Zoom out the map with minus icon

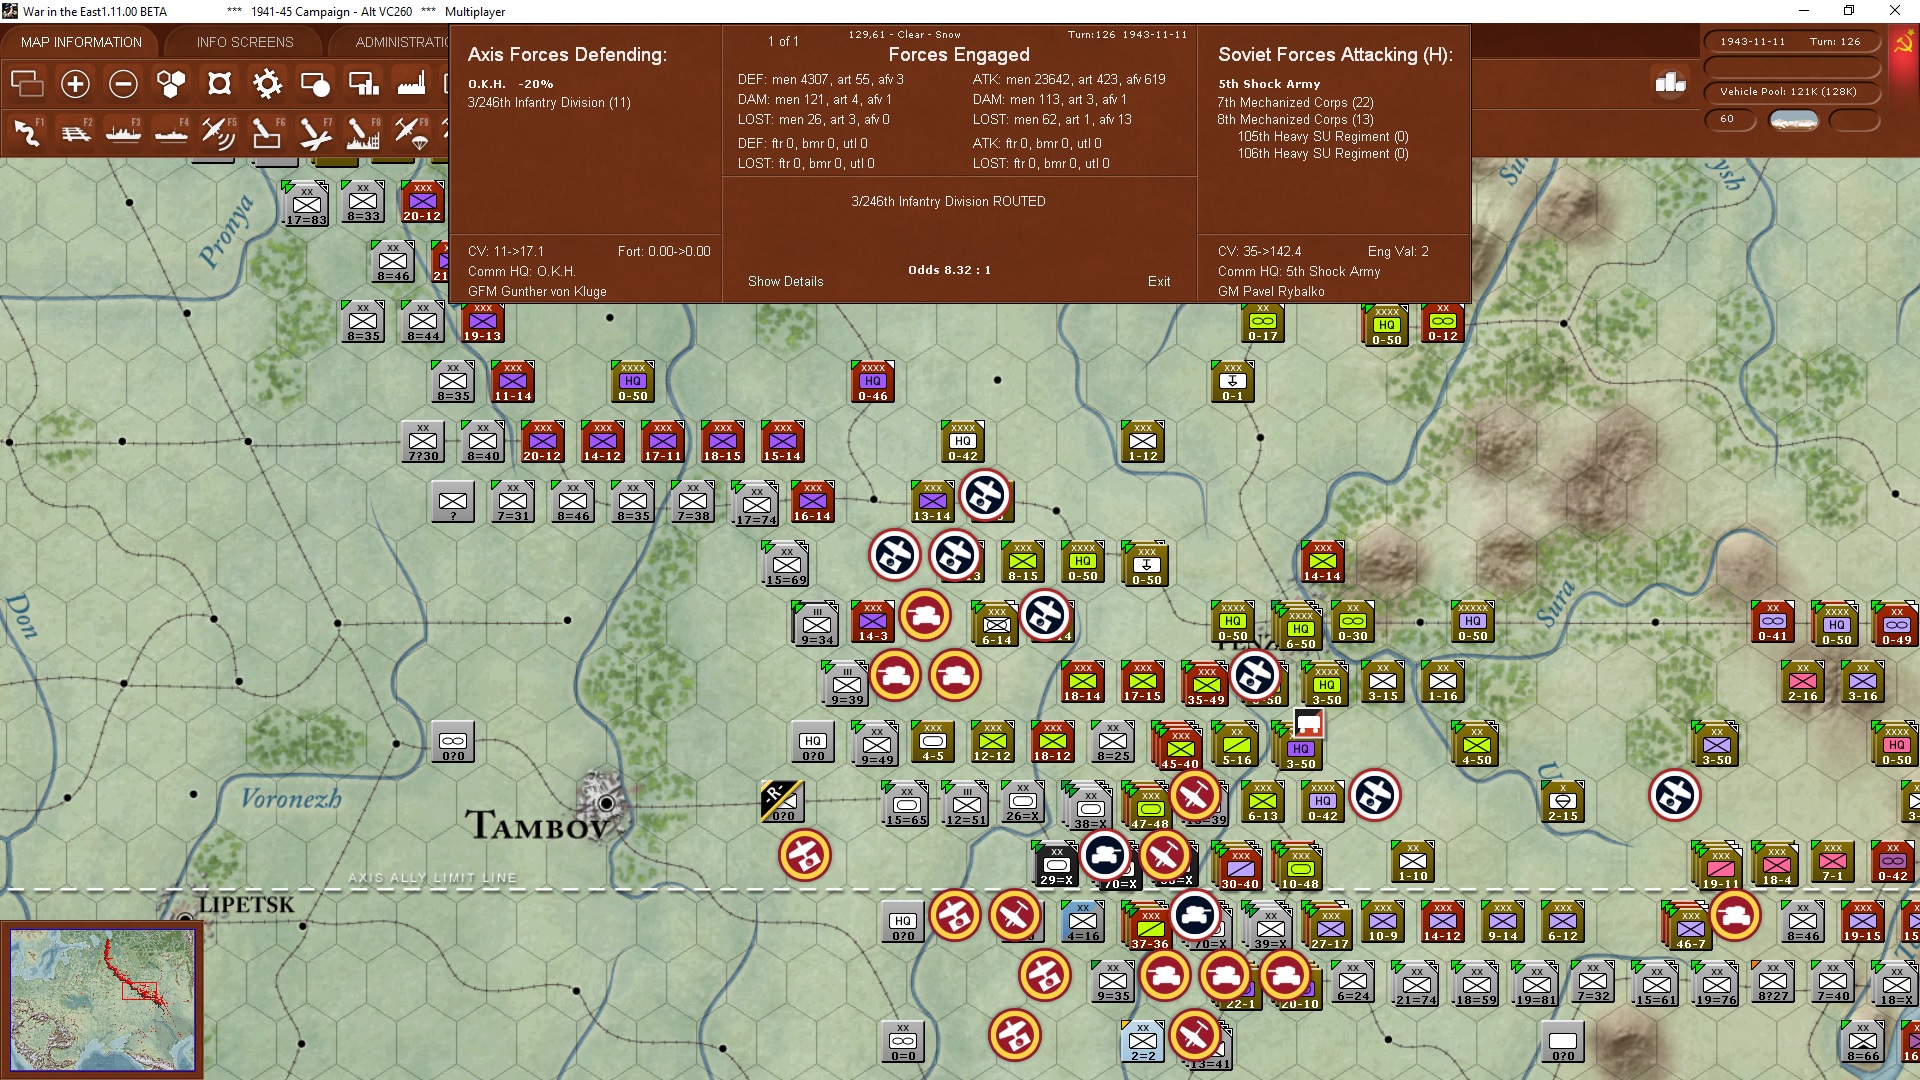pyautogui.click(x=123, y=84)
